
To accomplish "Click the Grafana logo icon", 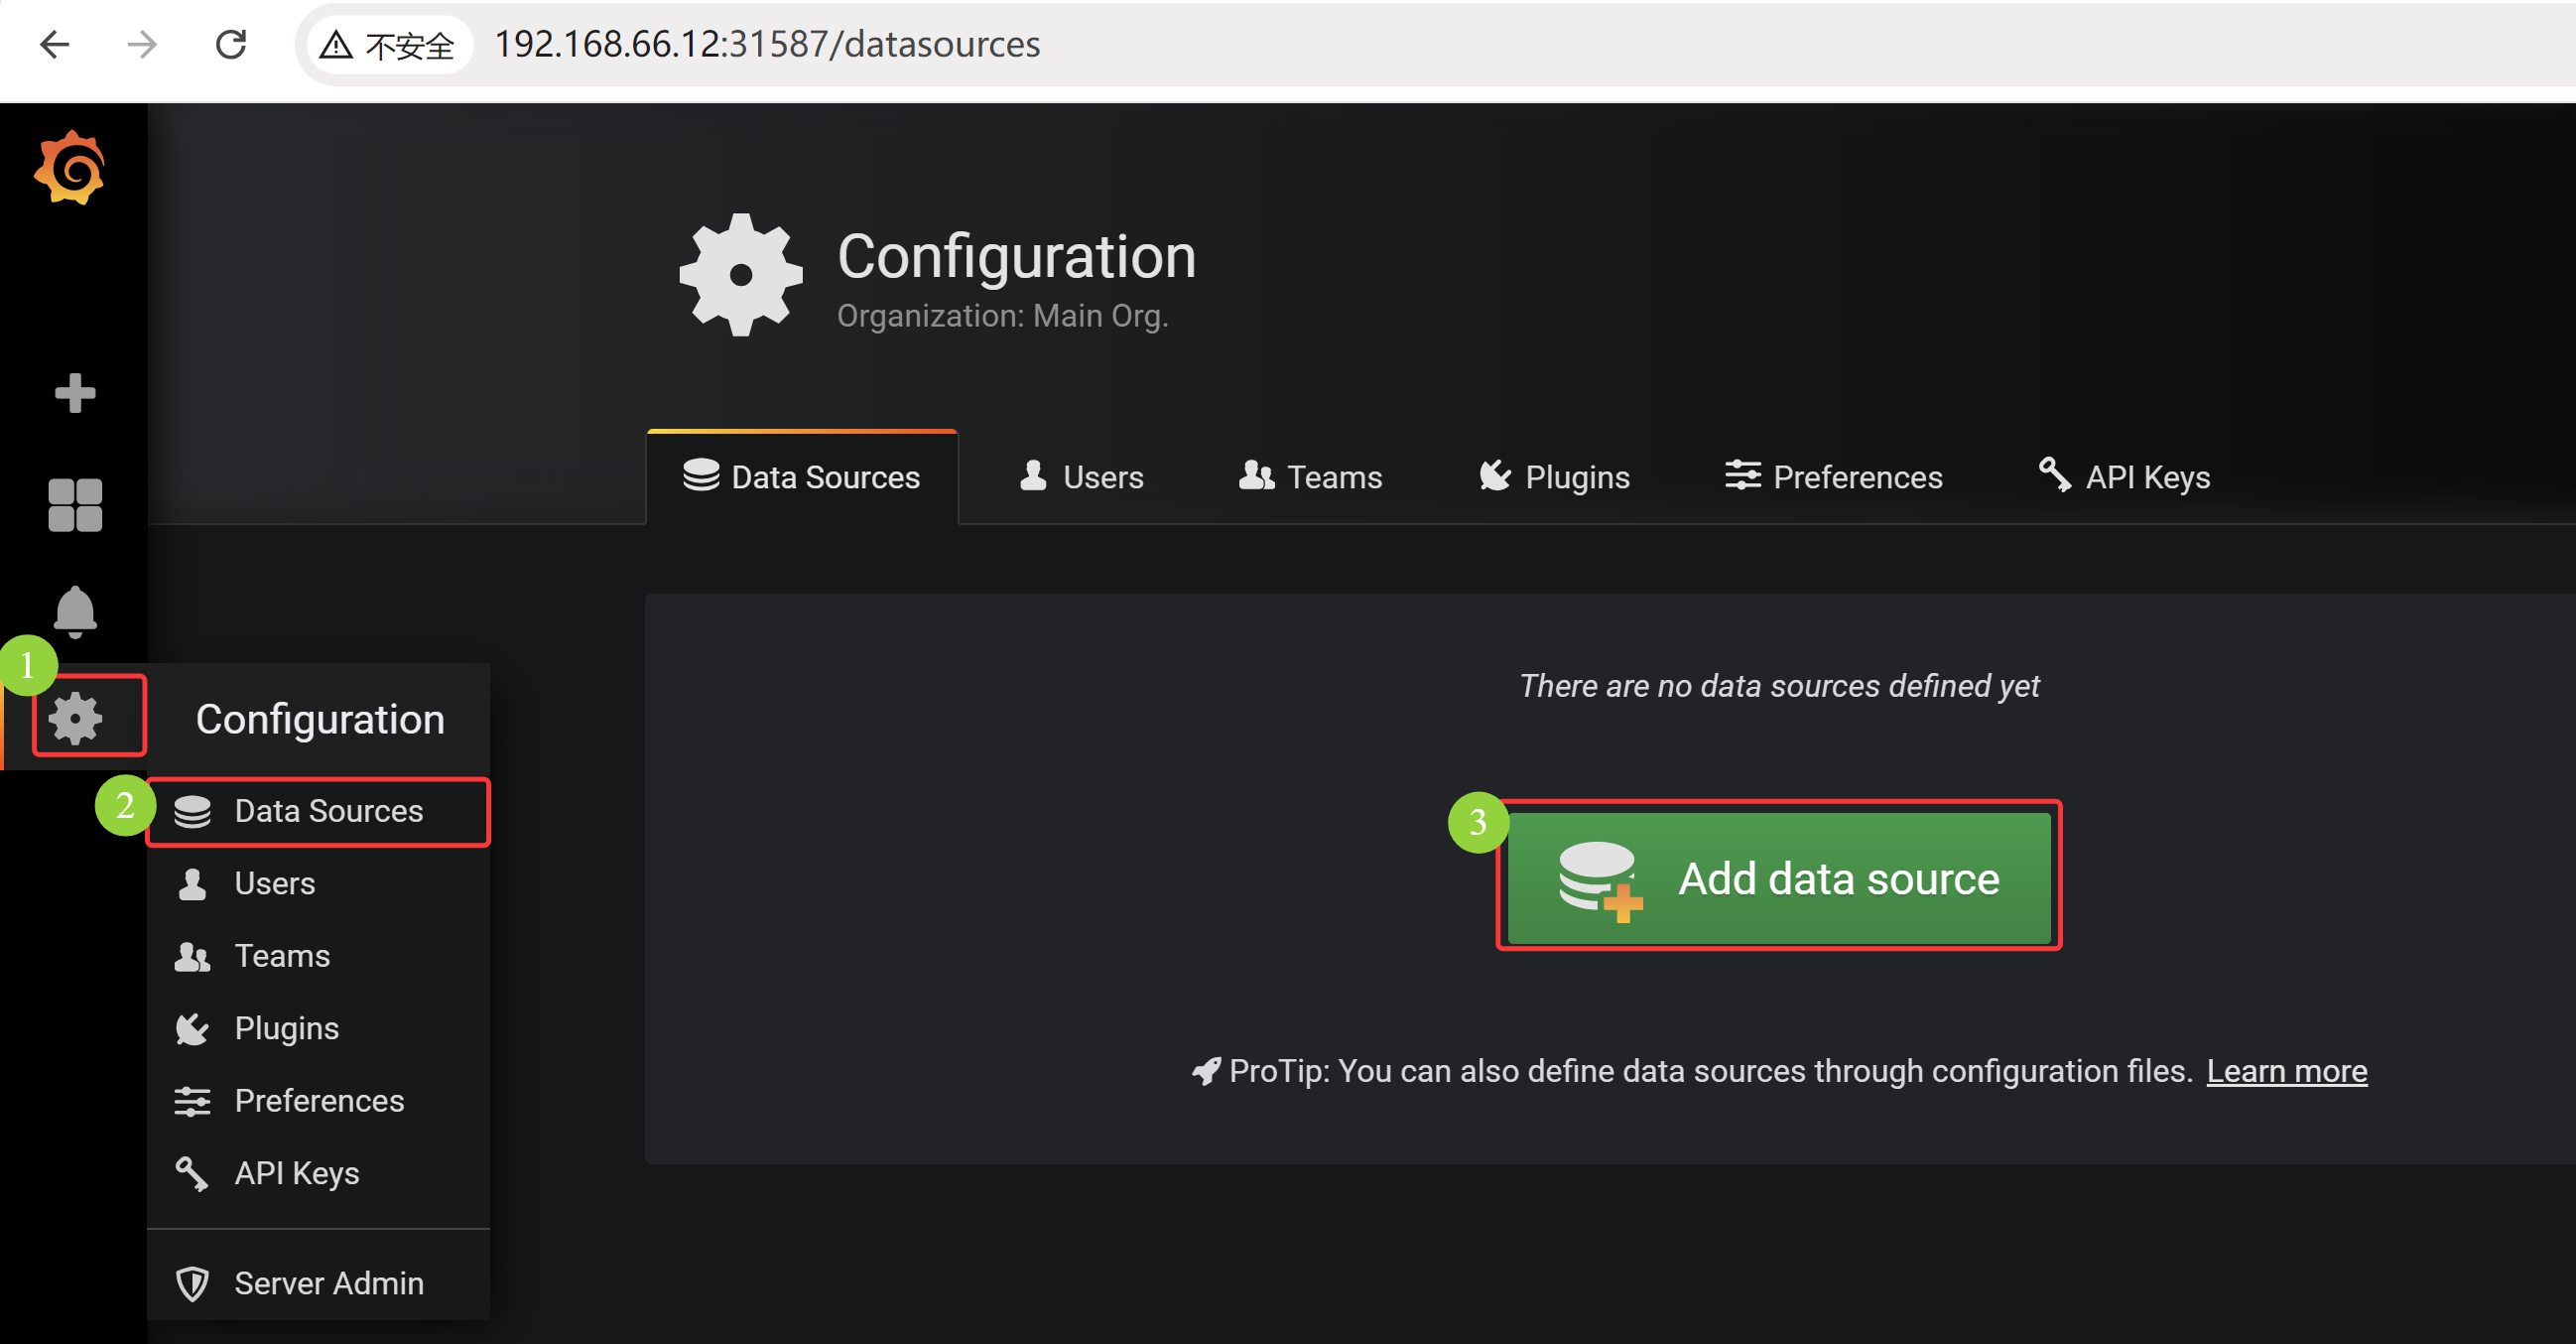I will [x=70, y=168].
